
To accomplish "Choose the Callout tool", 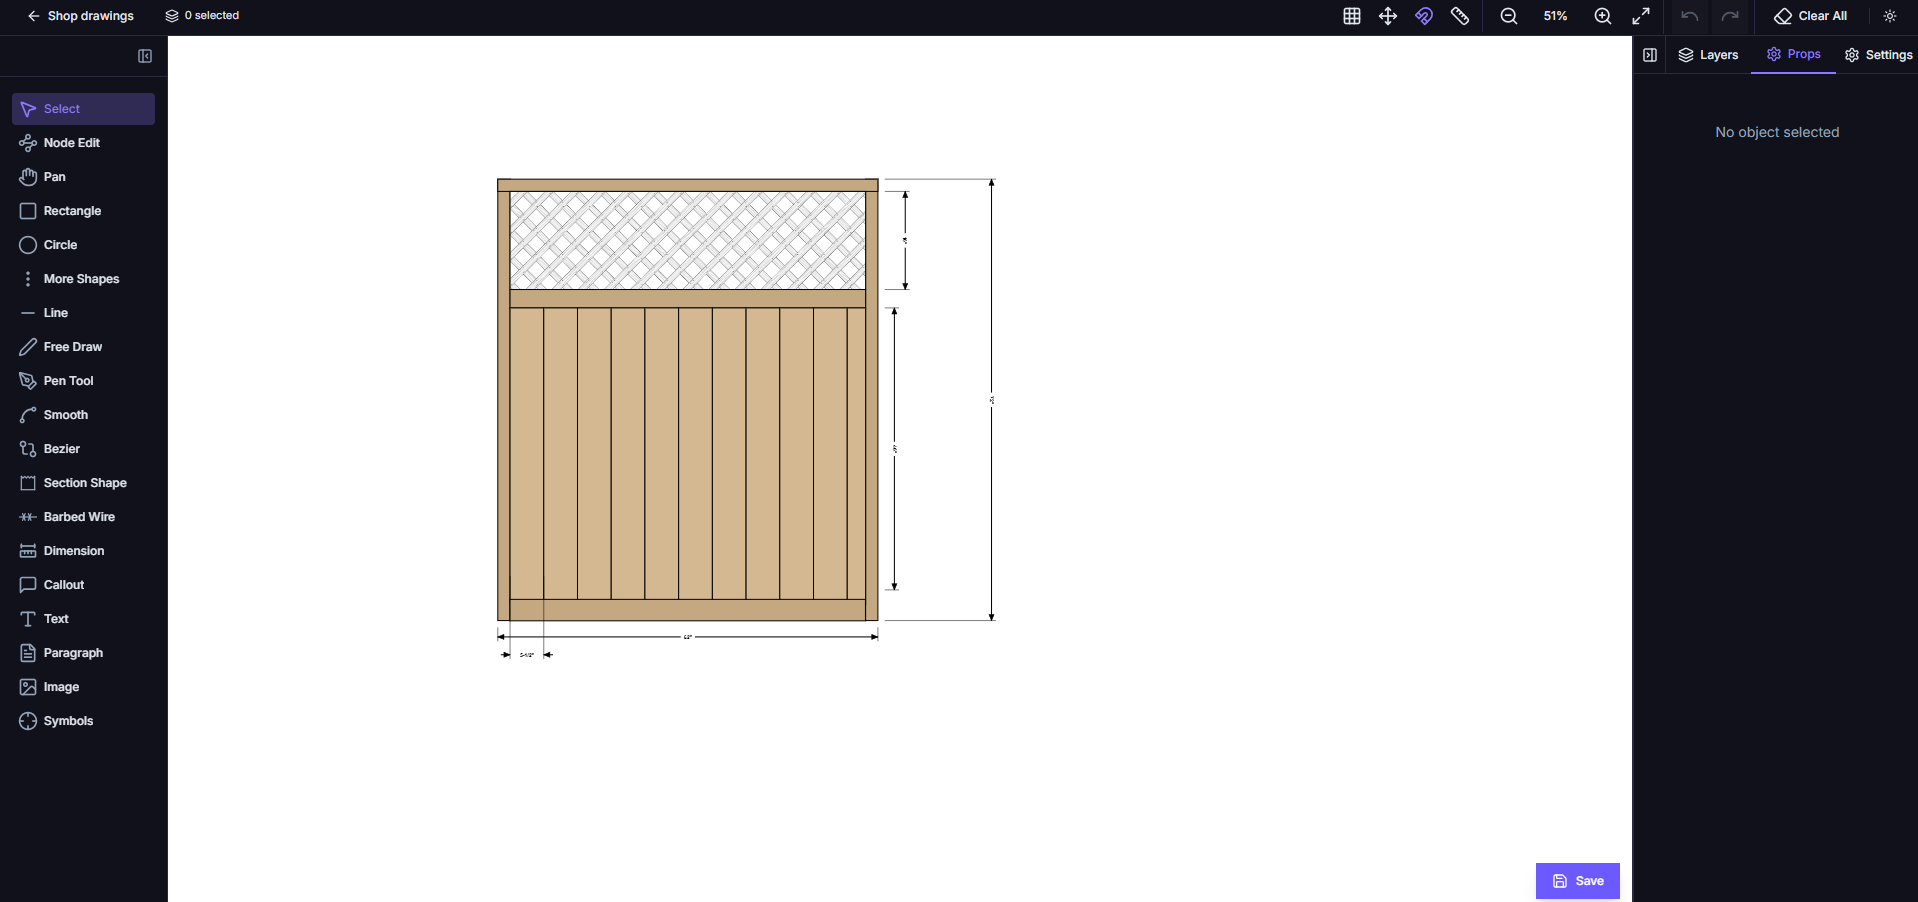I will click(x=83, y=585).
